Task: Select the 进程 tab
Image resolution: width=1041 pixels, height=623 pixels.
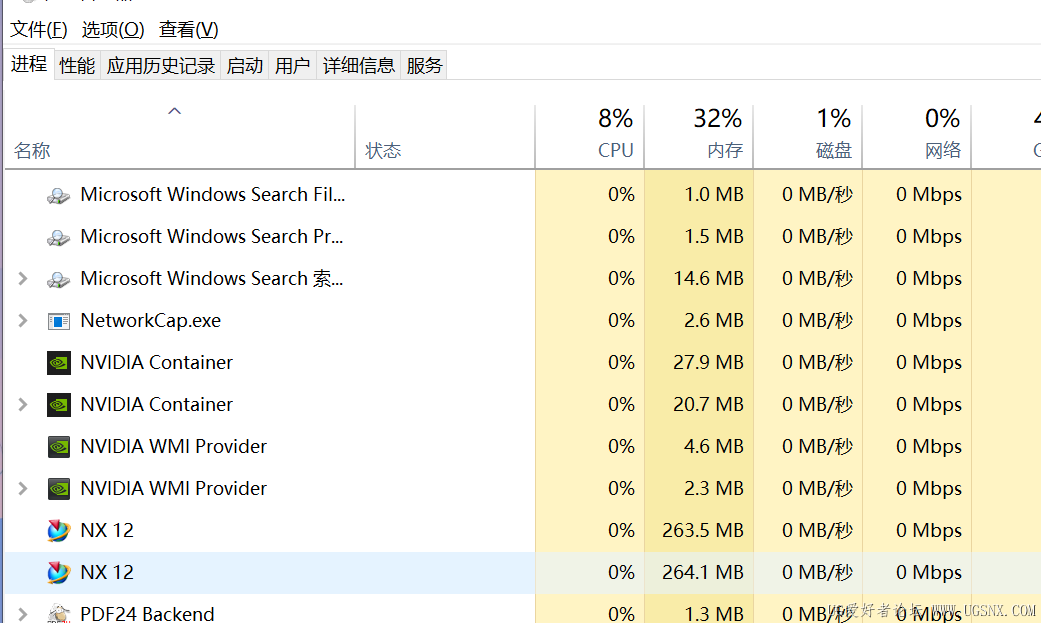Action: pos(29,64)
